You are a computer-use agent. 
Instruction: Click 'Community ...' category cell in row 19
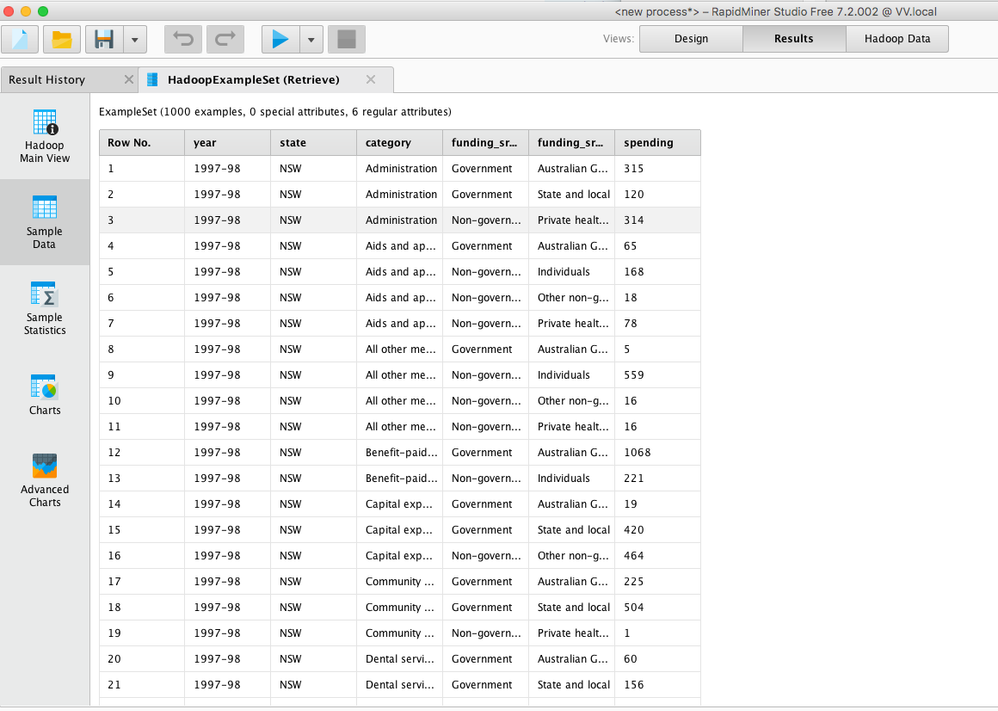point(400,633)
